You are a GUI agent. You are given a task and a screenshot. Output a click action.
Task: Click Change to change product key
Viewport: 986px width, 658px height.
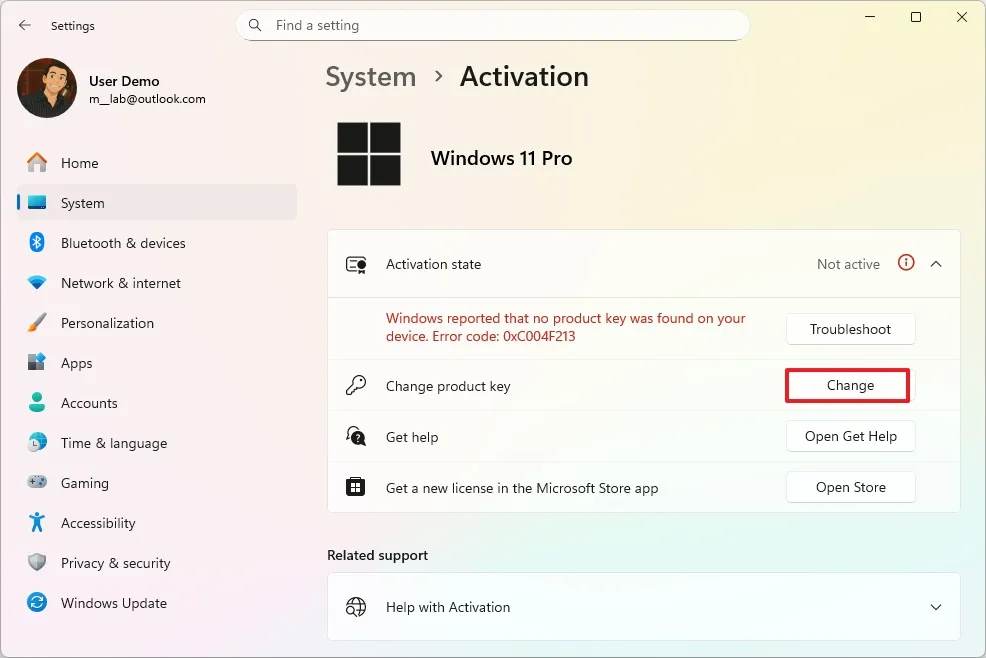point(849,386)
